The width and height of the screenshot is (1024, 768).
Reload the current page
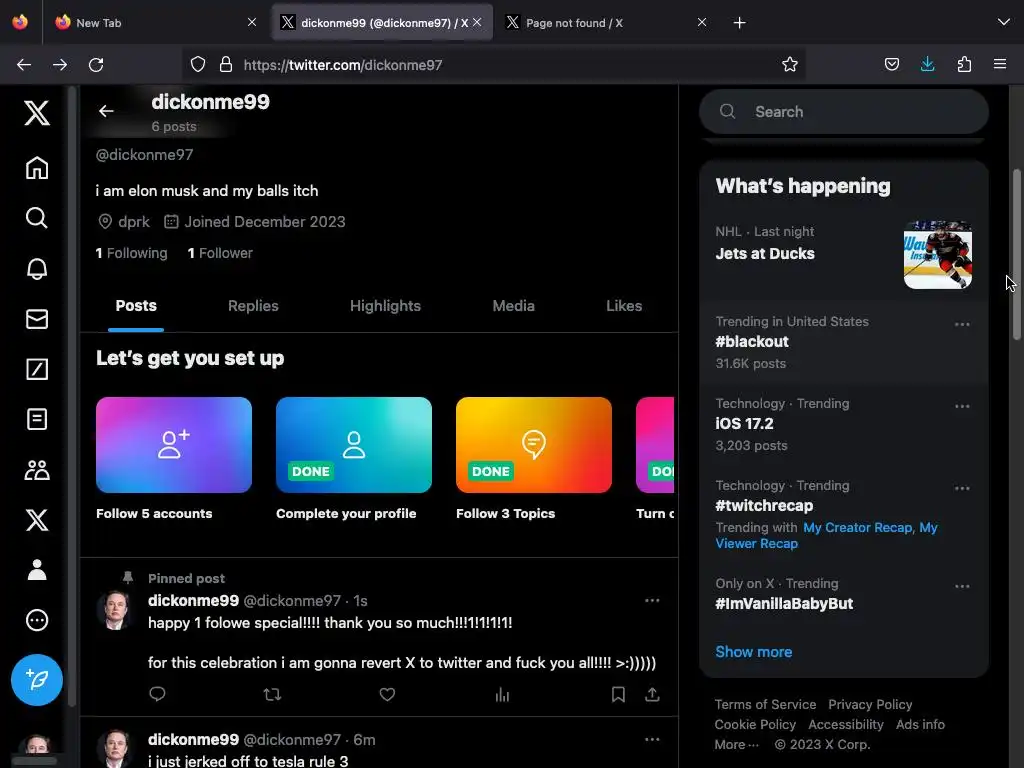click(96, 65)
